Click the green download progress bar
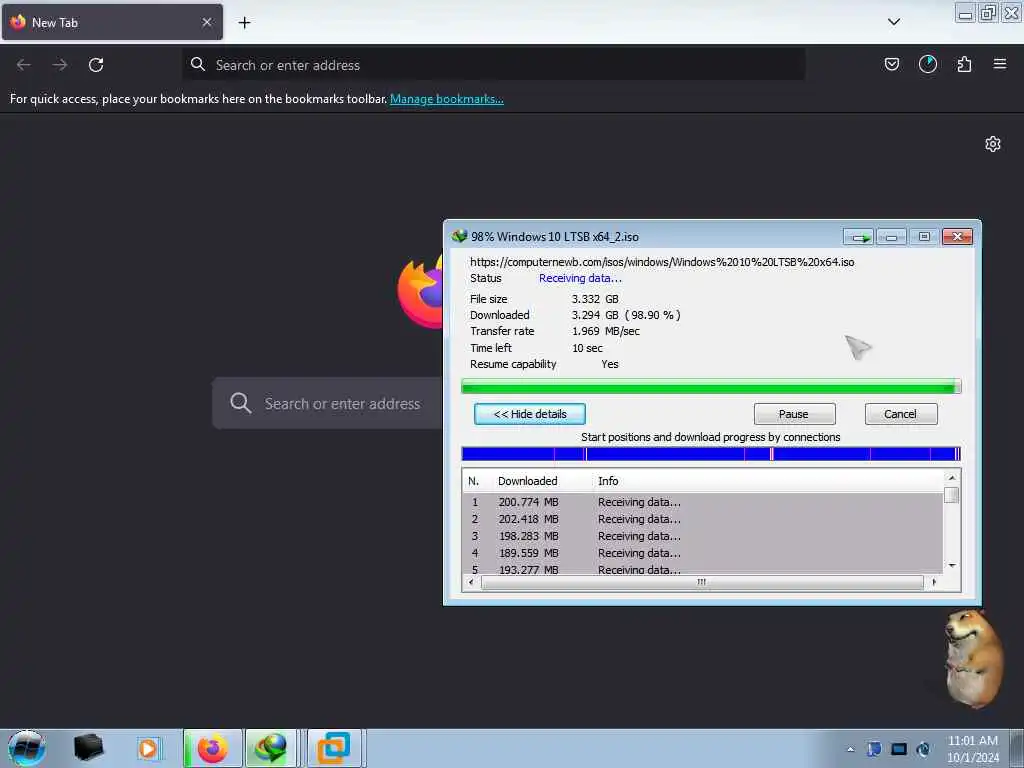Screen dimensions: 1024x768 coord(711,387)
